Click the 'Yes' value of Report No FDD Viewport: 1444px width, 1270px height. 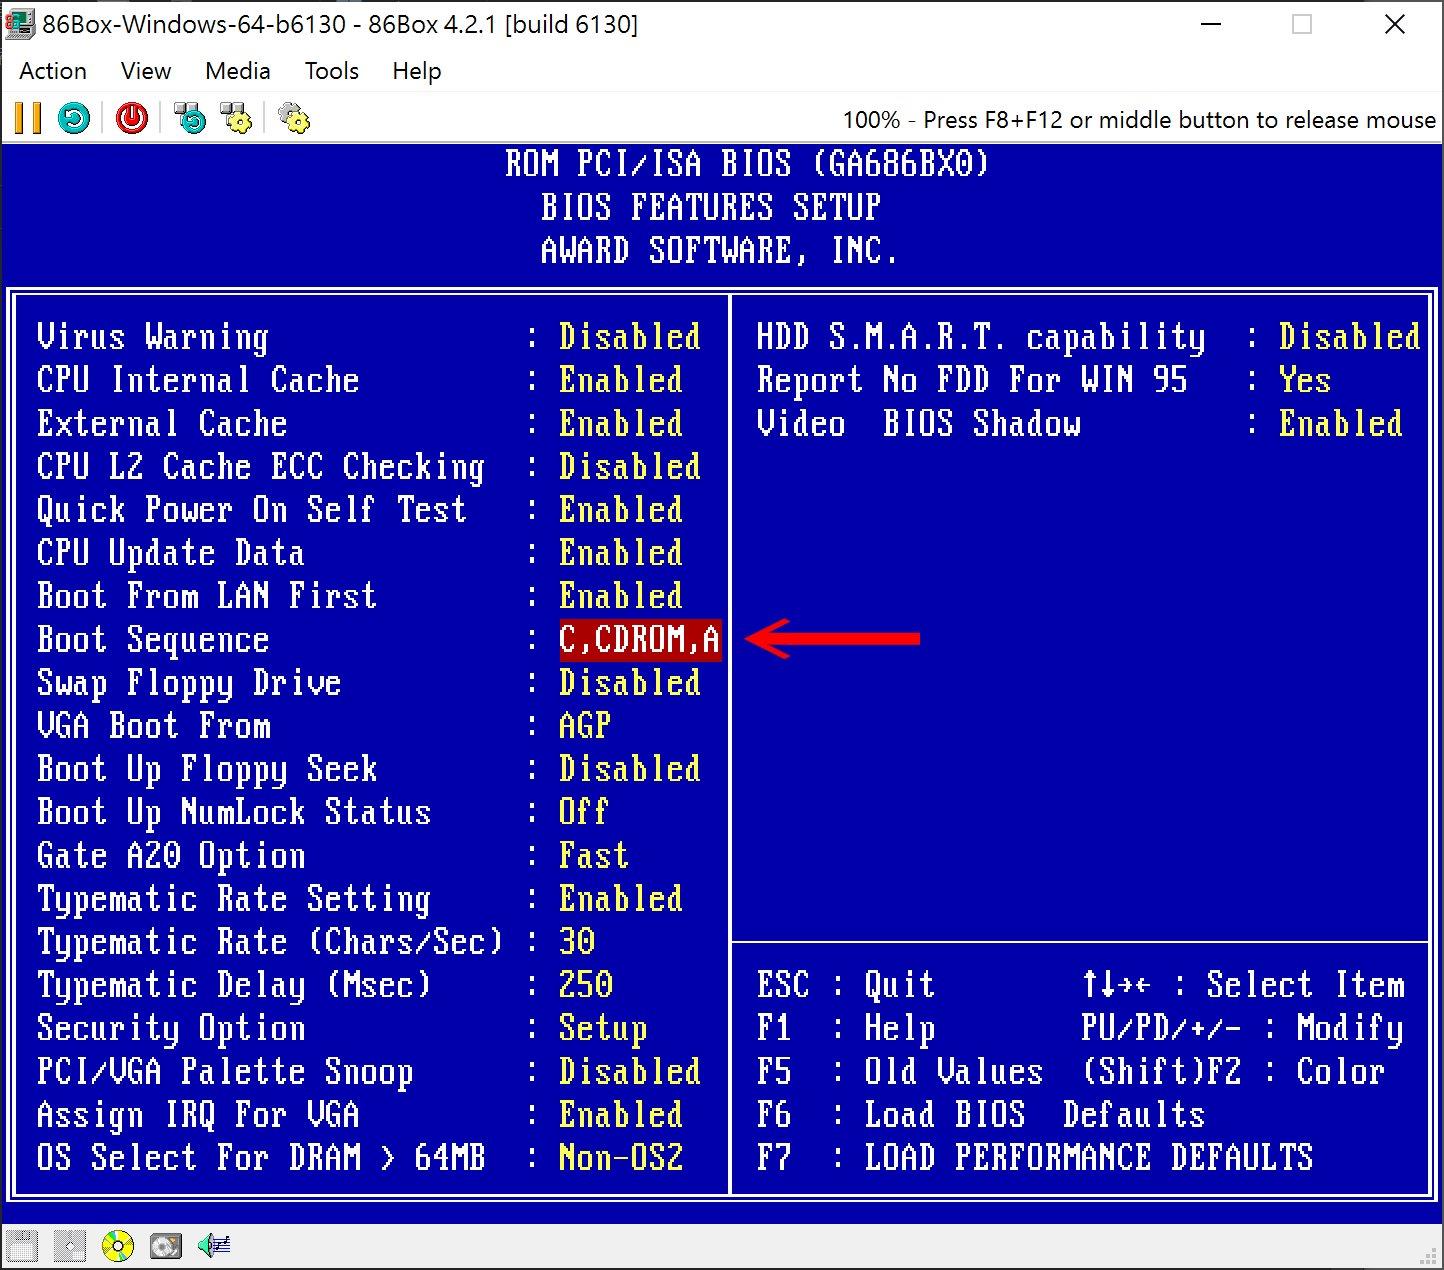point(1305,380)
